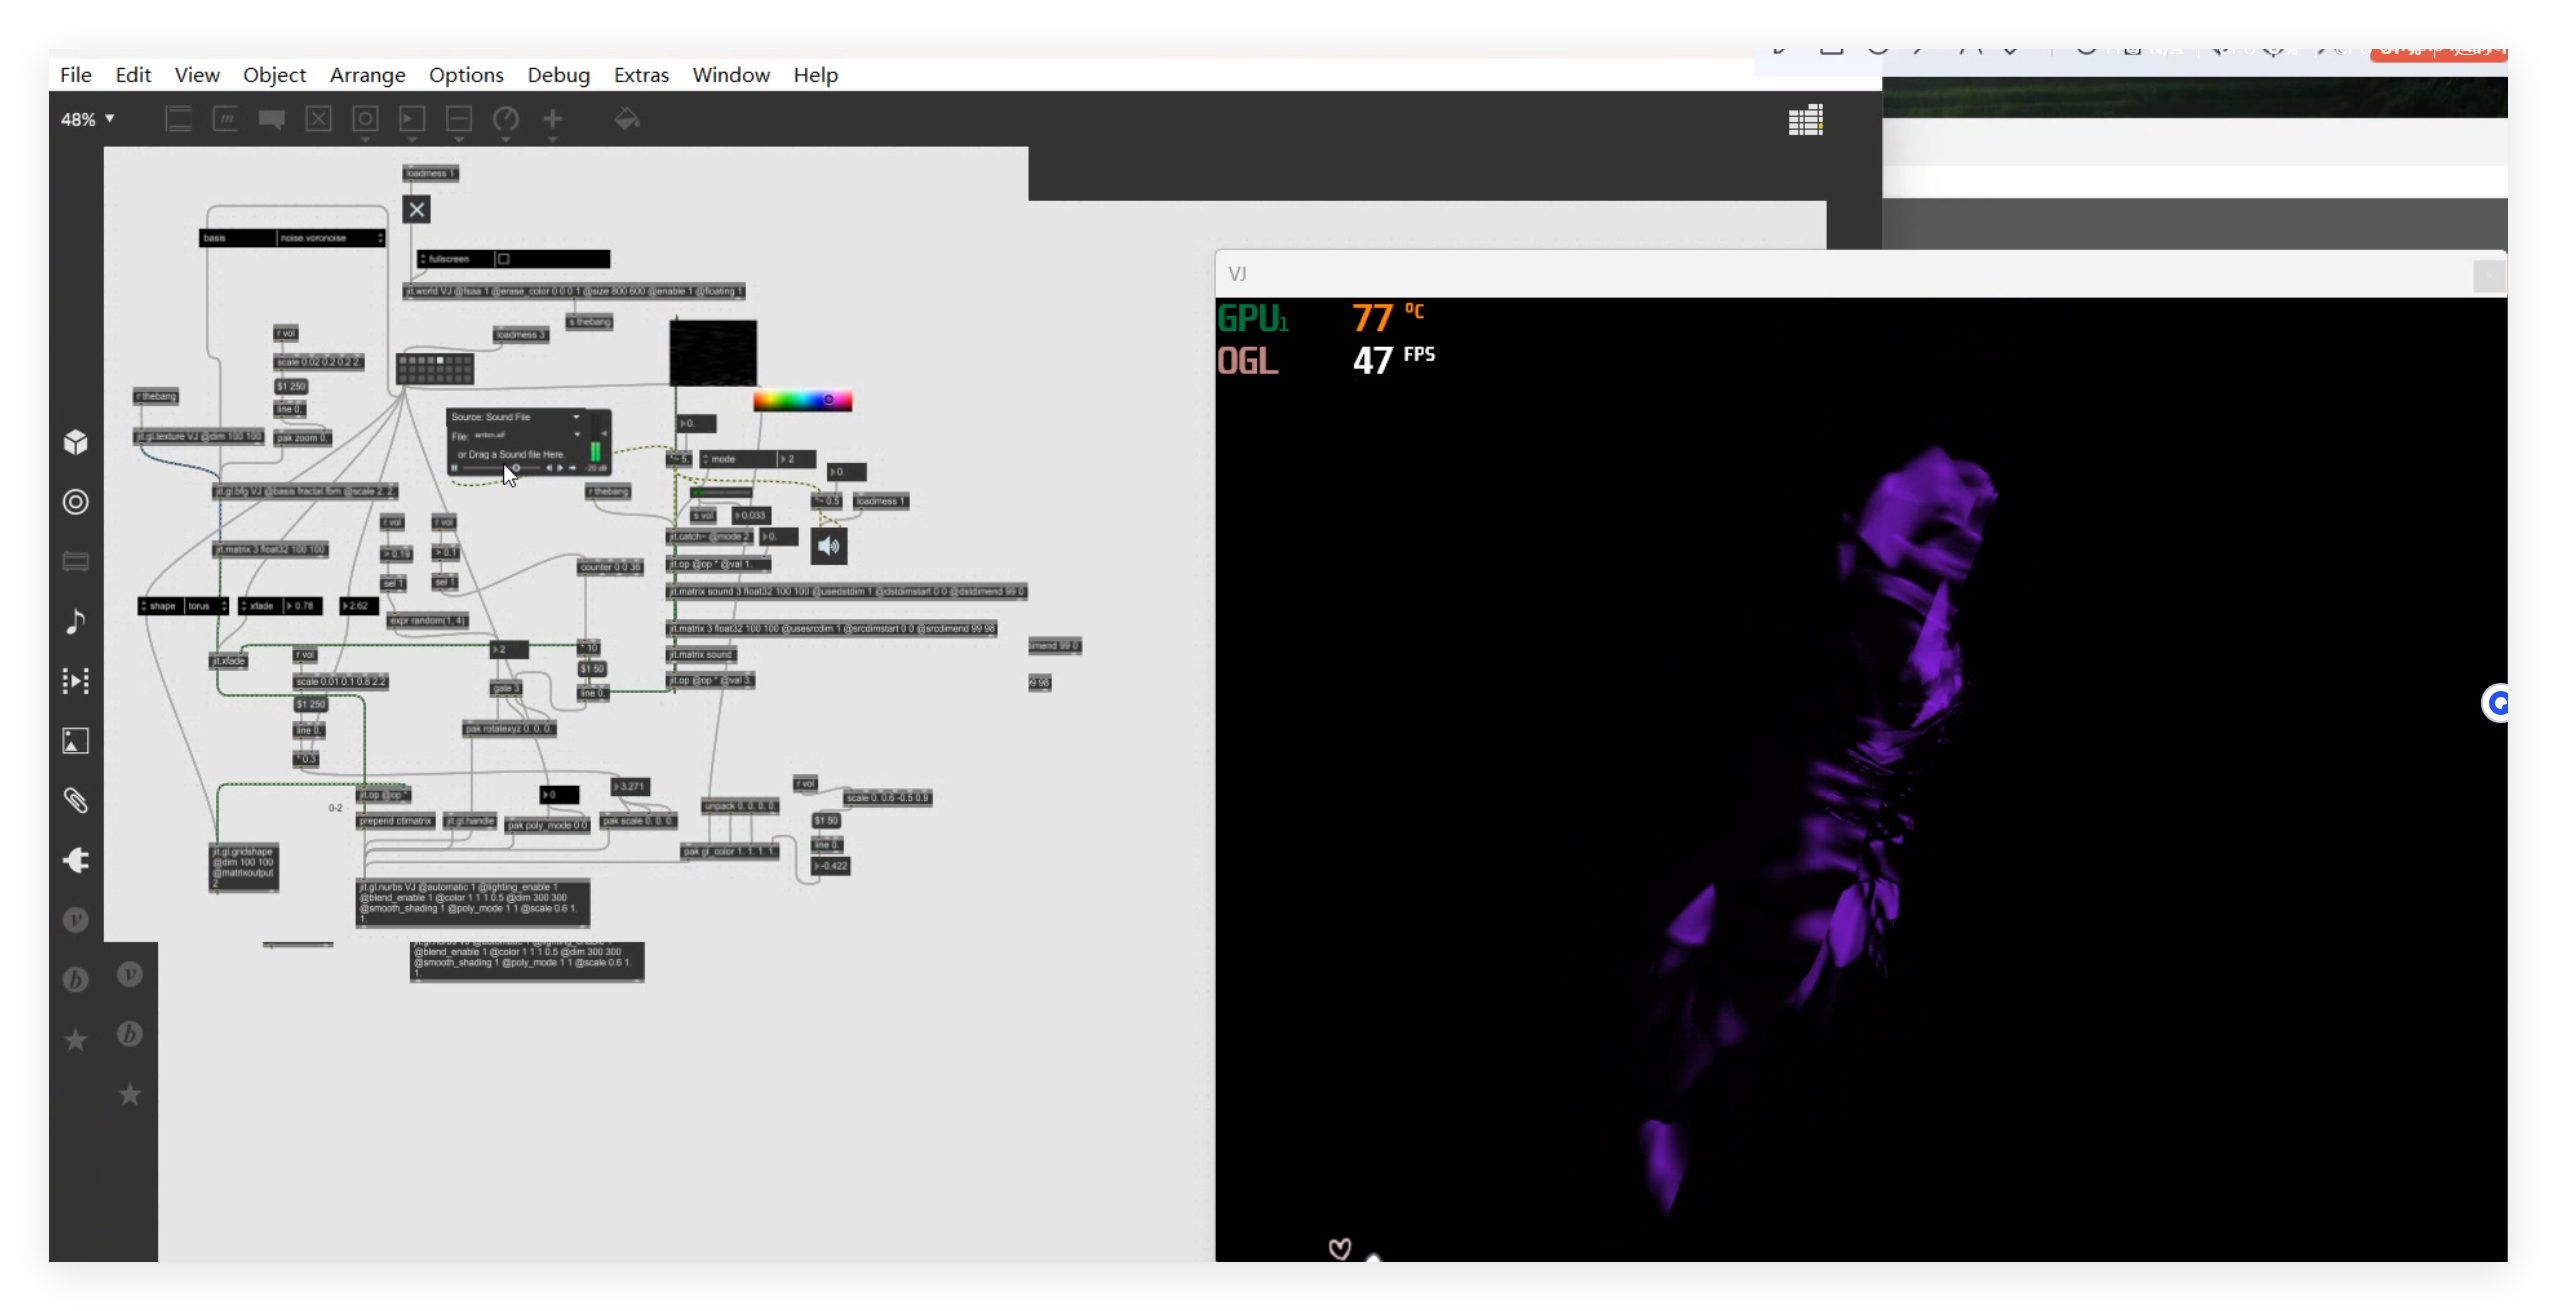Click the 'jit.world VJ' object box

[574, 292]
